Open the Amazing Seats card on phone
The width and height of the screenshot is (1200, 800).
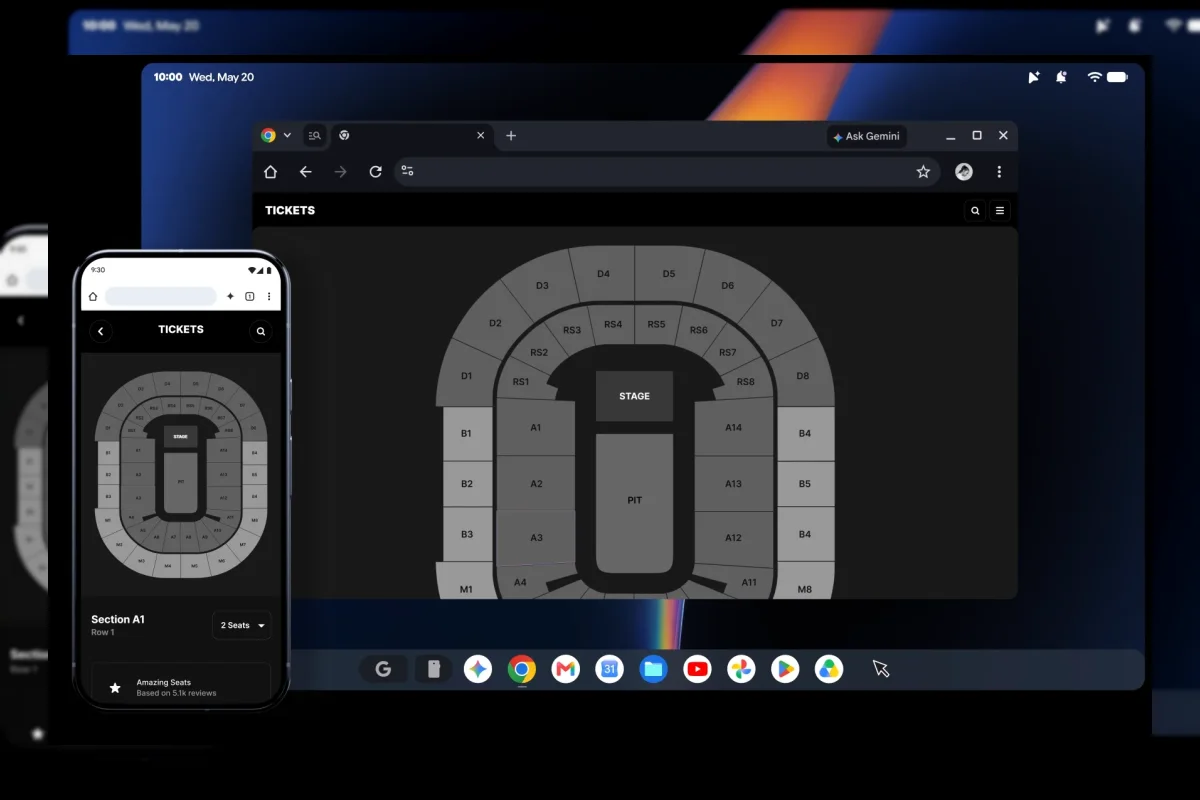pyautogui.click(x=181, y=687)
